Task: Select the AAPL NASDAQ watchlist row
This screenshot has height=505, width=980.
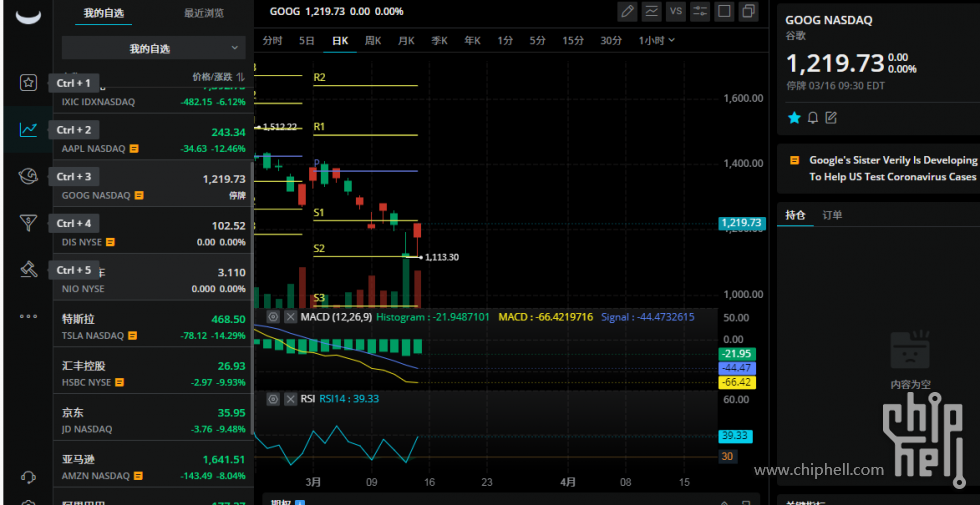Action: tap(154, 136)
